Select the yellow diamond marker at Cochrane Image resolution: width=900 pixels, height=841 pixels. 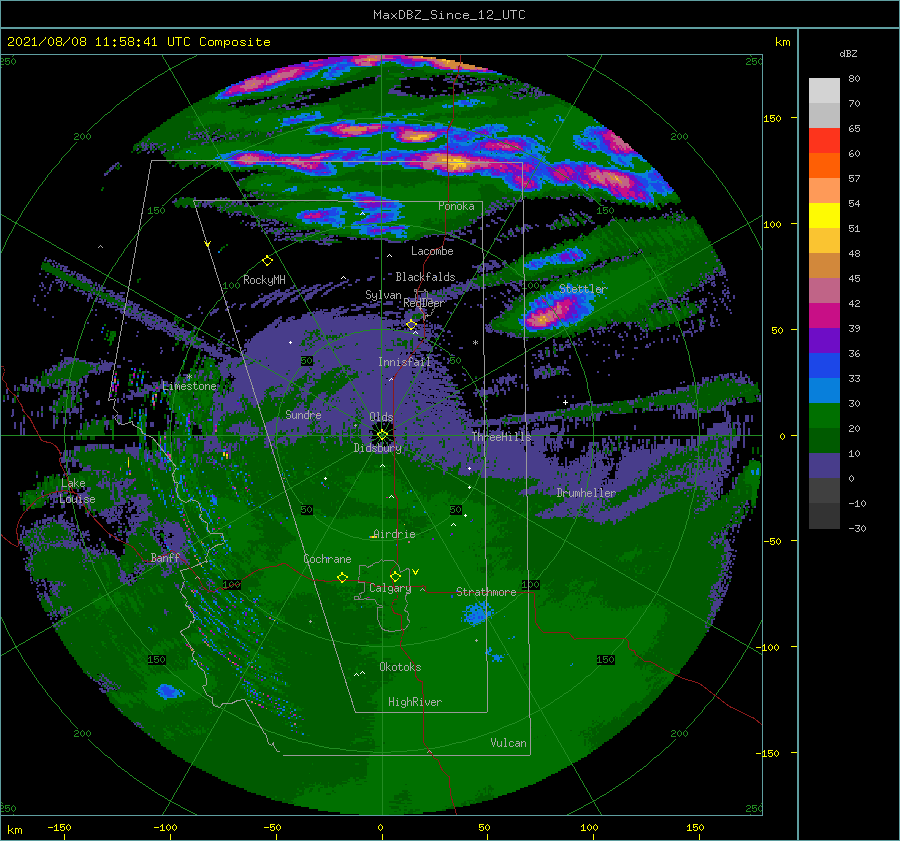pyautogui.click(x=342, y=578)
